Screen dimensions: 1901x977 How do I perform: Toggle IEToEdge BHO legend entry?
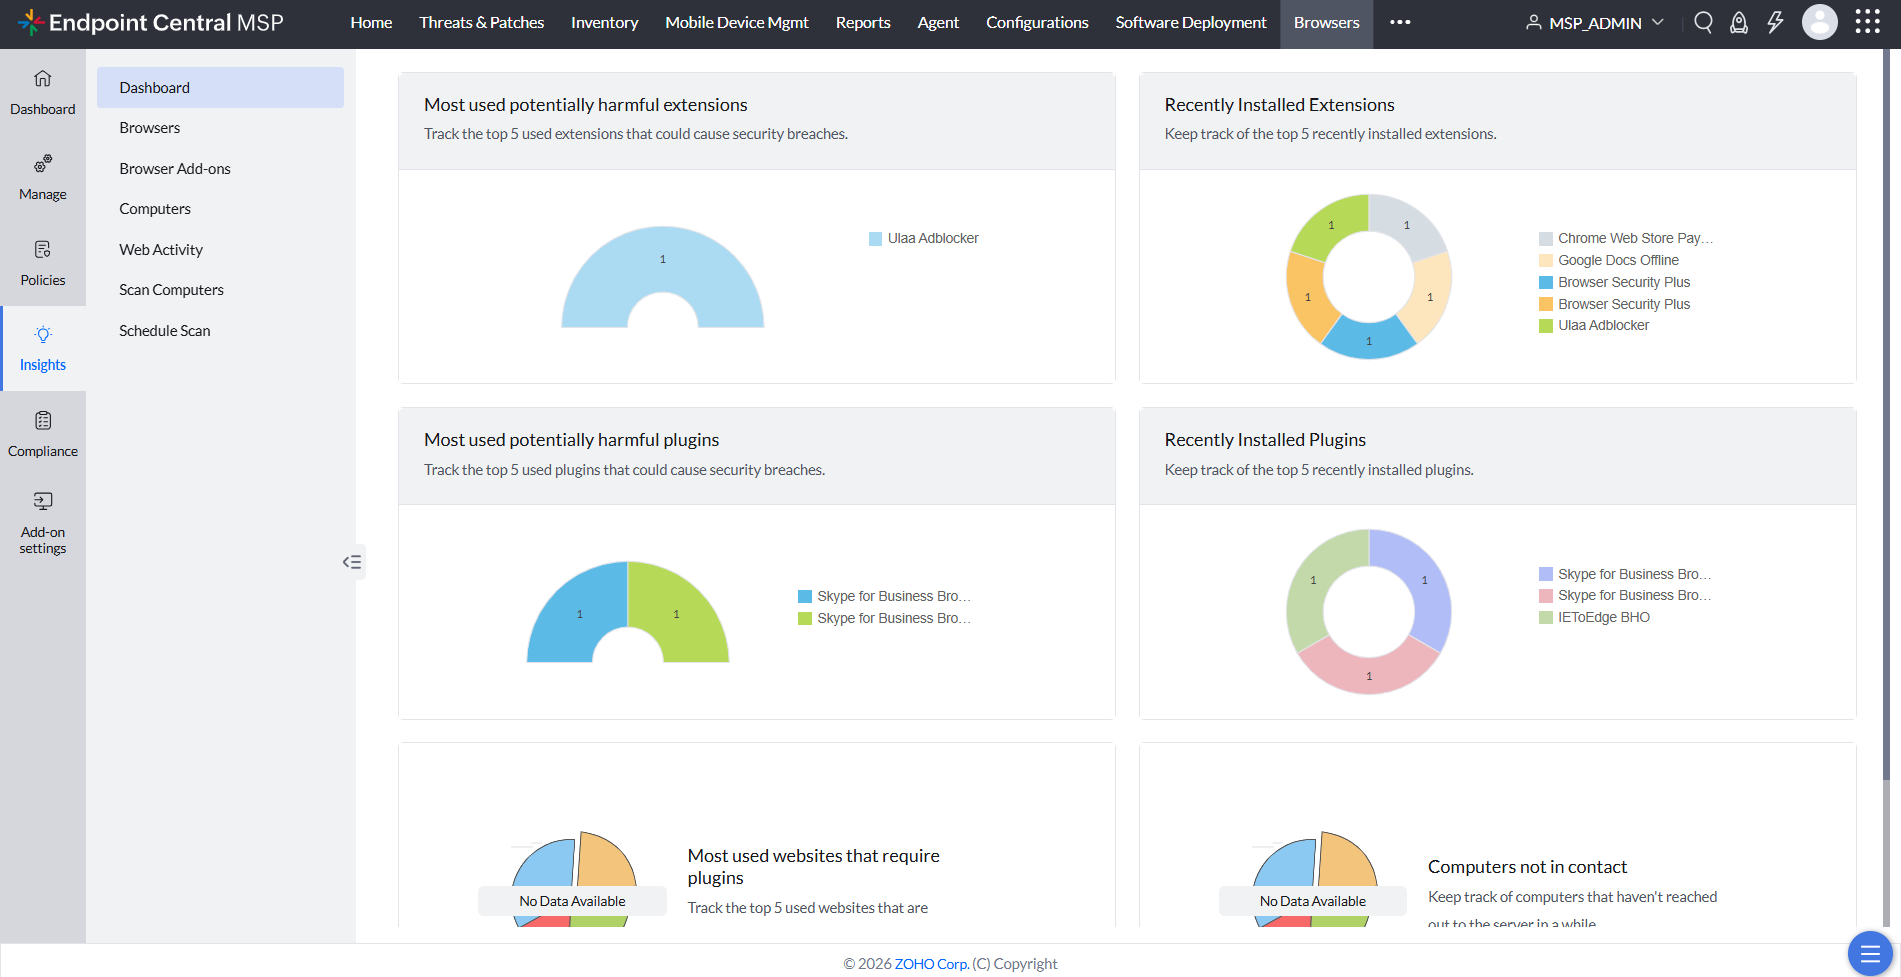[1595, 617]
